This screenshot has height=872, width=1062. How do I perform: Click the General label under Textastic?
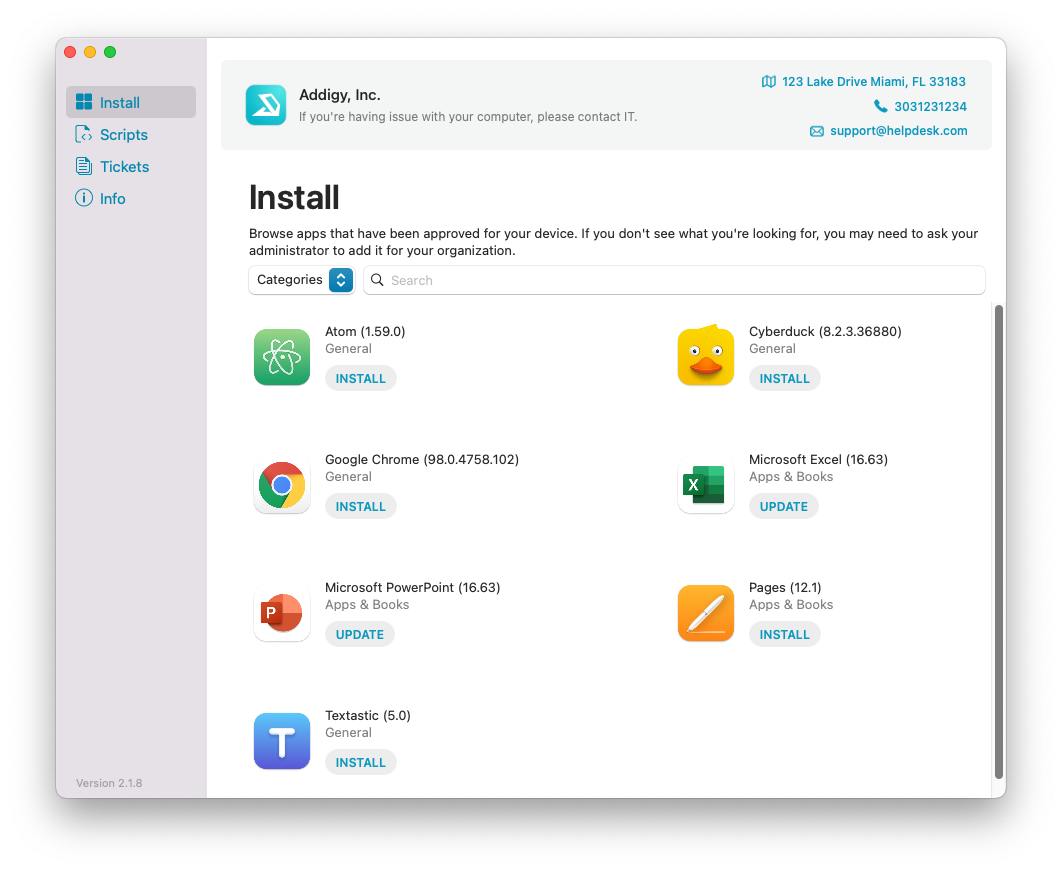point(348,732)
